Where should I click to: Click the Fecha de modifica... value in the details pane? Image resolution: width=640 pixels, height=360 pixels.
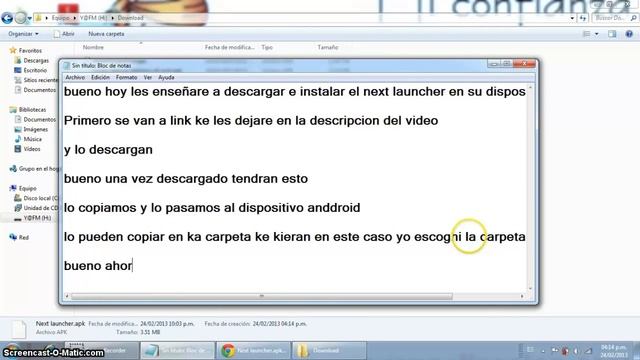(x=167, y=324)
